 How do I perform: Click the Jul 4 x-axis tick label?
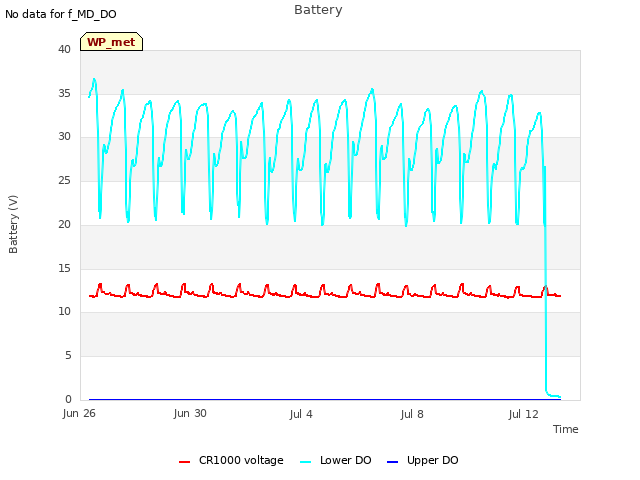click(301, 414)
